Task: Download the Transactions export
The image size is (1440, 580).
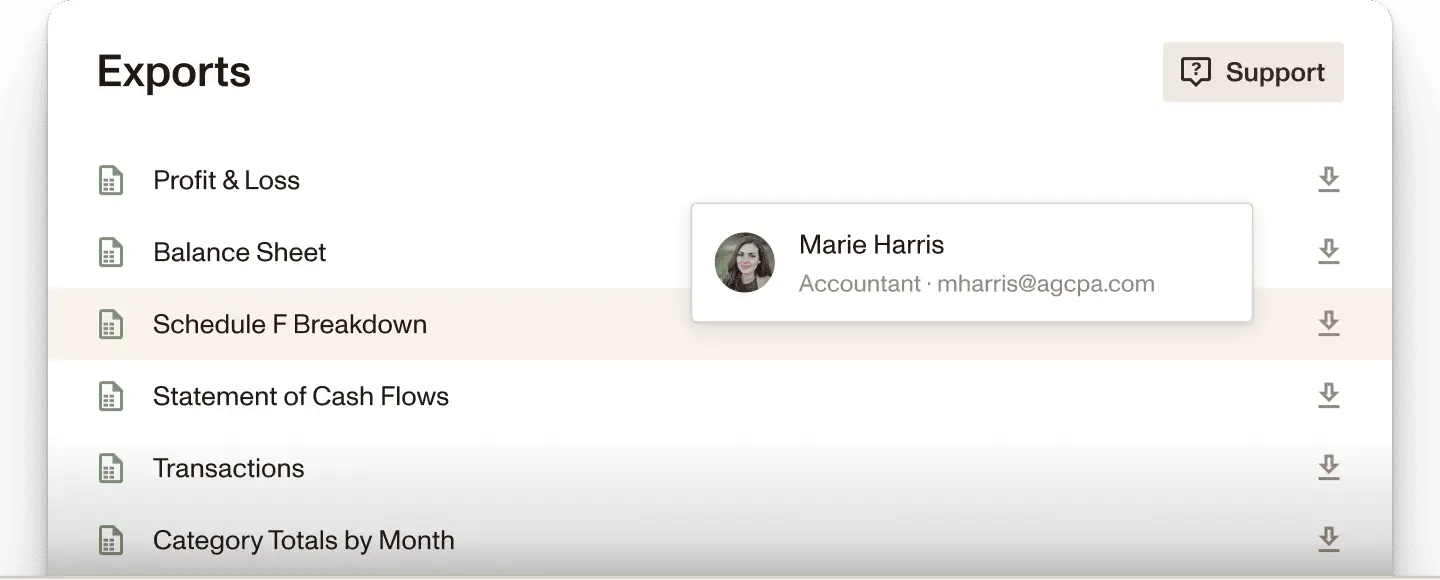Action: [1328, 468]
